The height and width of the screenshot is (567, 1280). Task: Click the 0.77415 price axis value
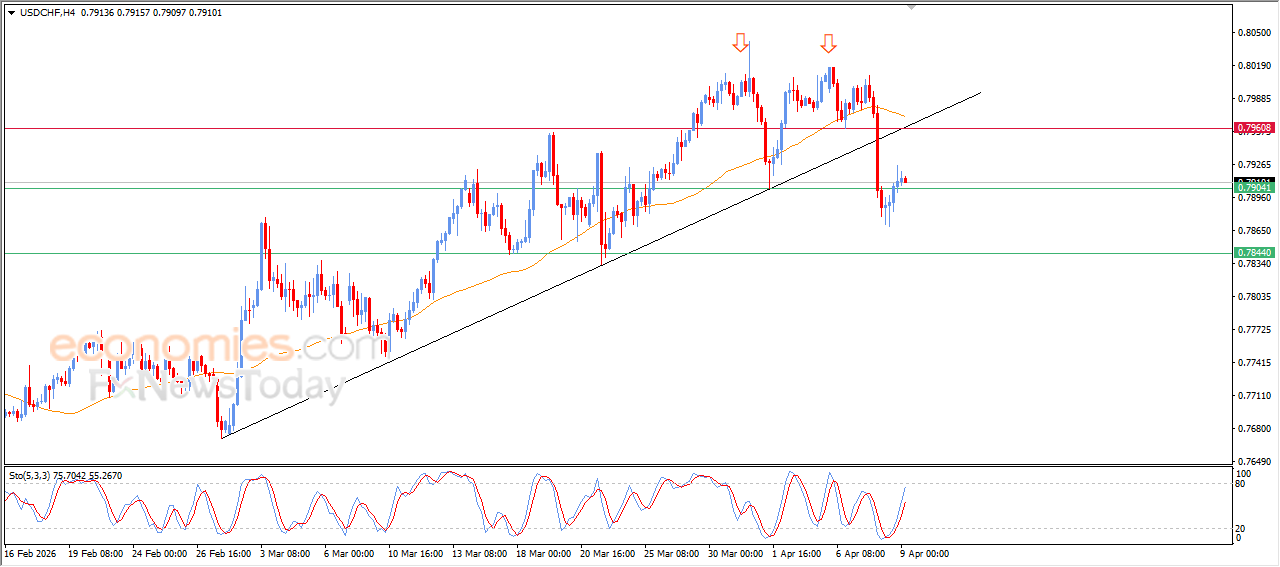coord(1256,363)
